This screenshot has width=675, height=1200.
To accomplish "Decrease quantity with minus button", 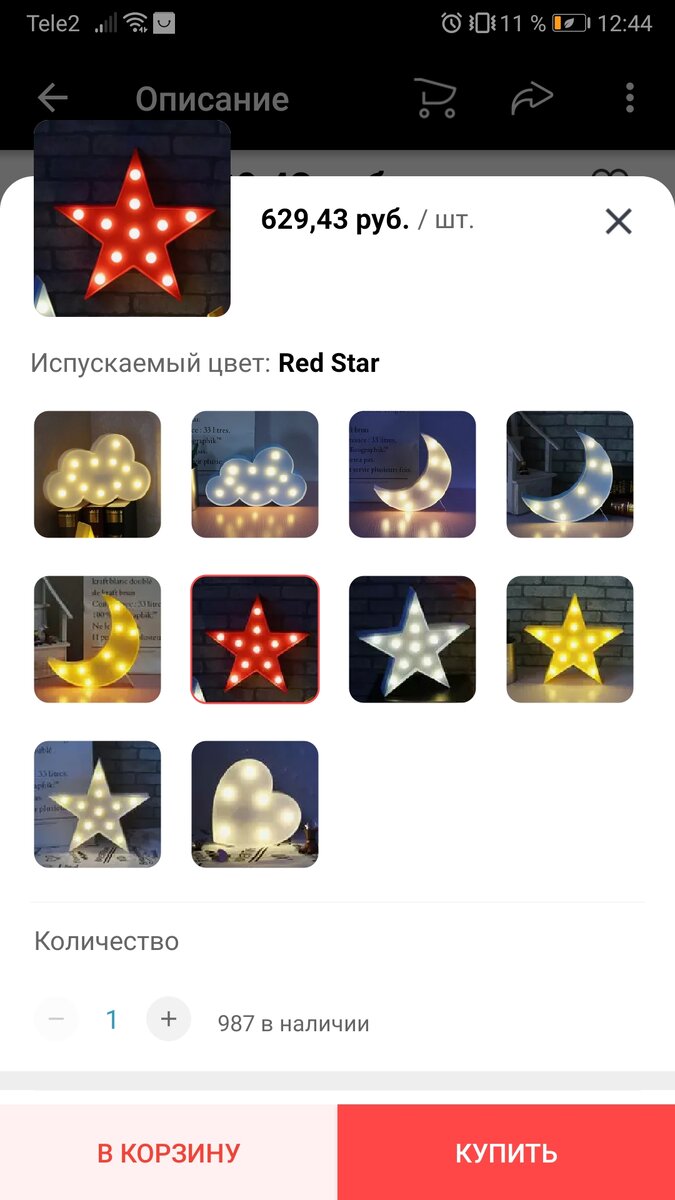I will click(x=56, y=1019).
